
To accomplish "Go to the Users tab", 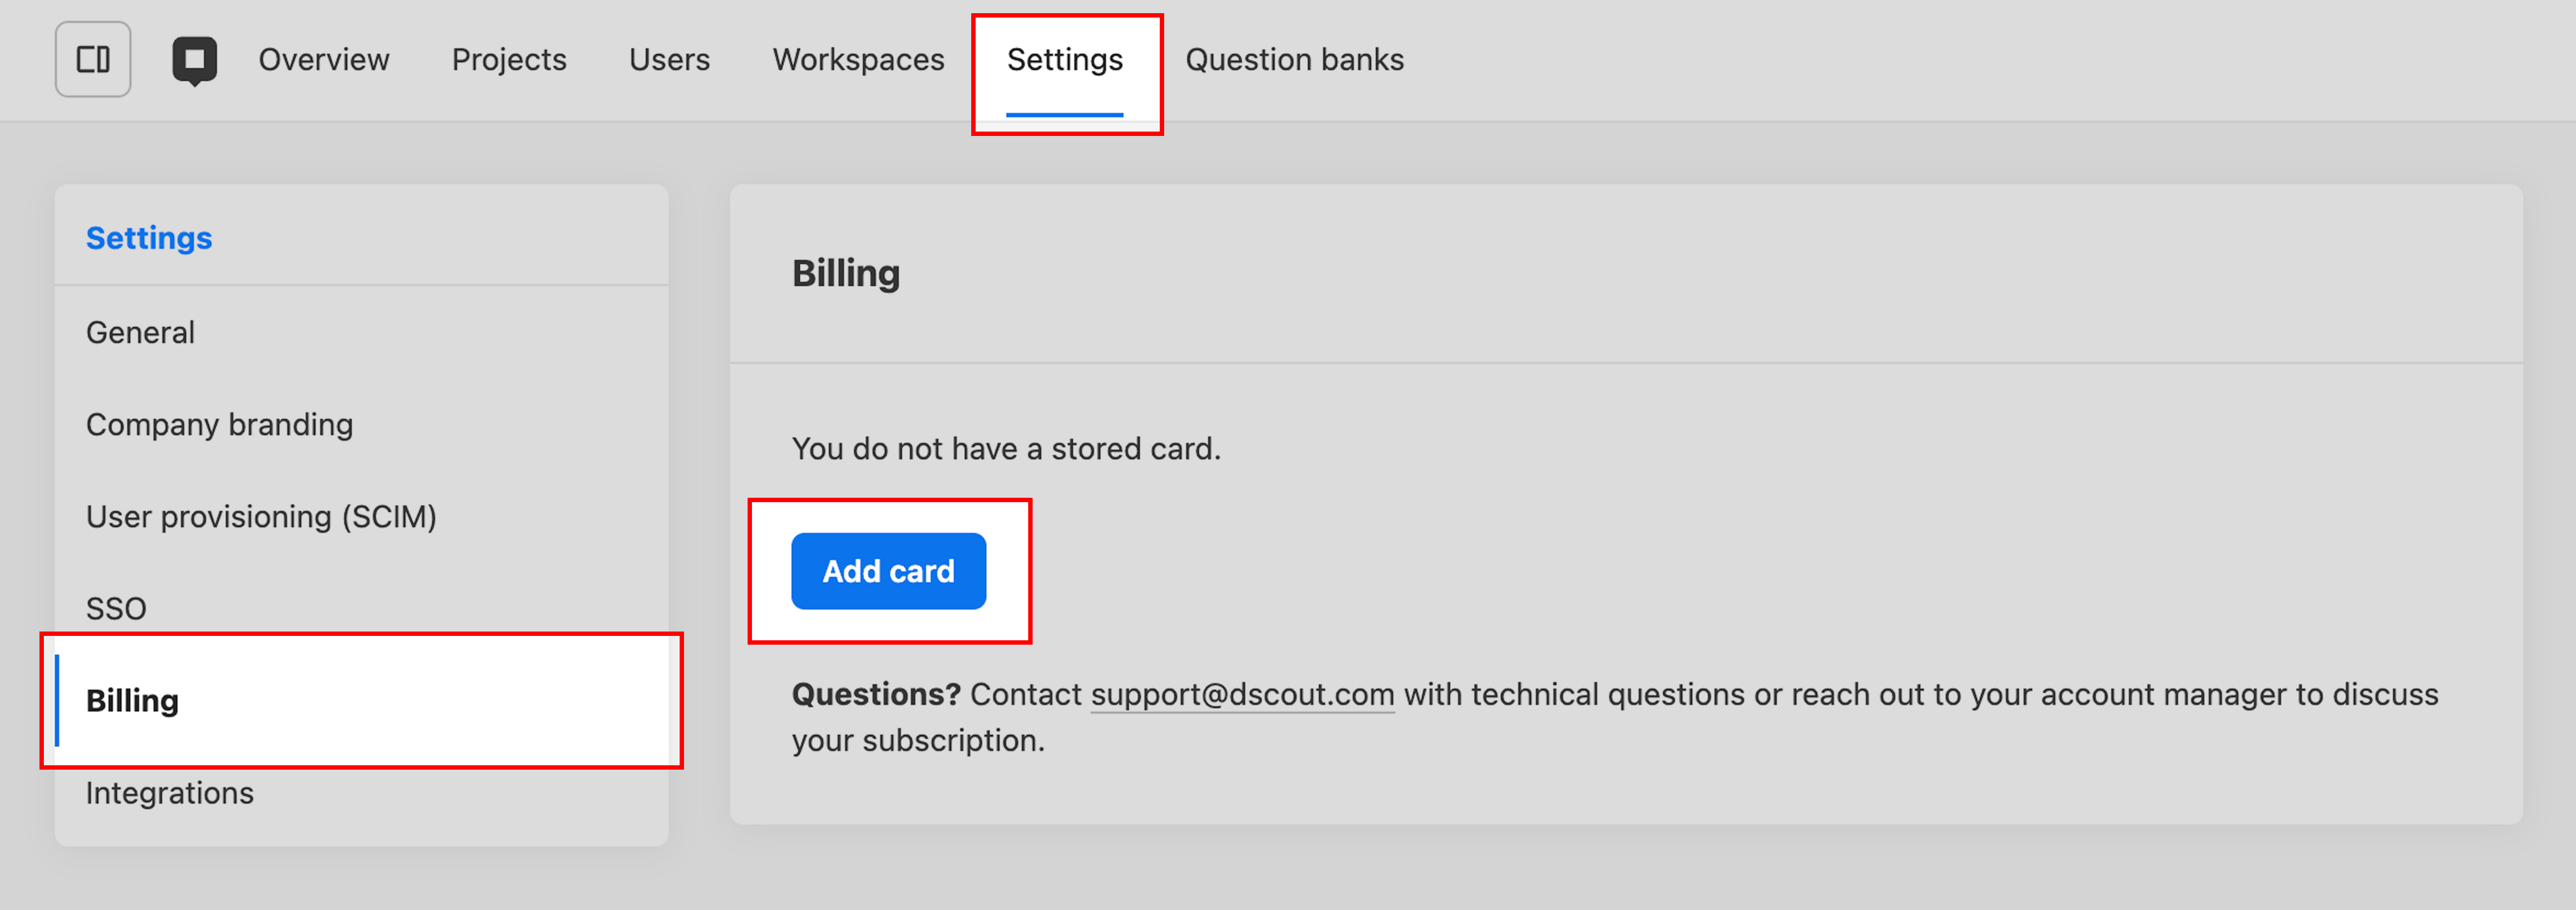I will (x=669, y=60).
